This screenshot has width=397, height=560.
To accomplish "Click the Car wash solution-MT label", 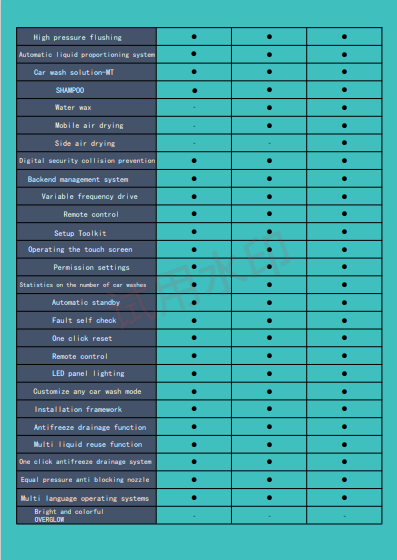I will [x=74, y=72].
